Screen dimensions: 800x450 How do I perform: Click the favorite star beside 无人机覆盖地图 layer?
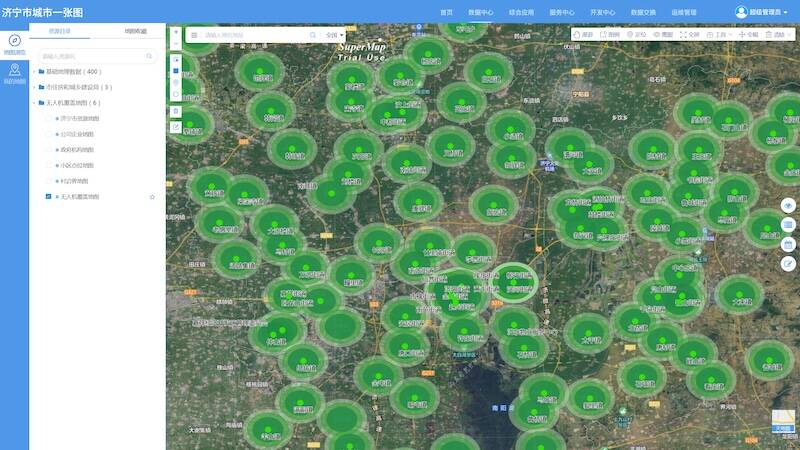click(152, 197)
